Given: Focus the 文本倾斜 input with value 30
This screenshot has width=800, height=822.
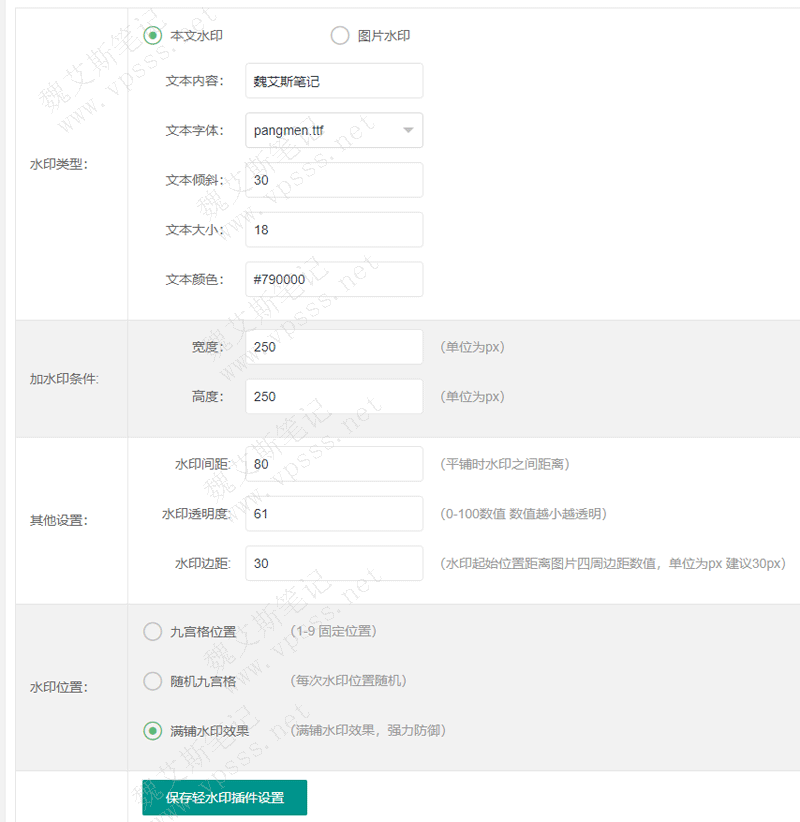Looking at the screenshot, I should click(x=334, y=180).
